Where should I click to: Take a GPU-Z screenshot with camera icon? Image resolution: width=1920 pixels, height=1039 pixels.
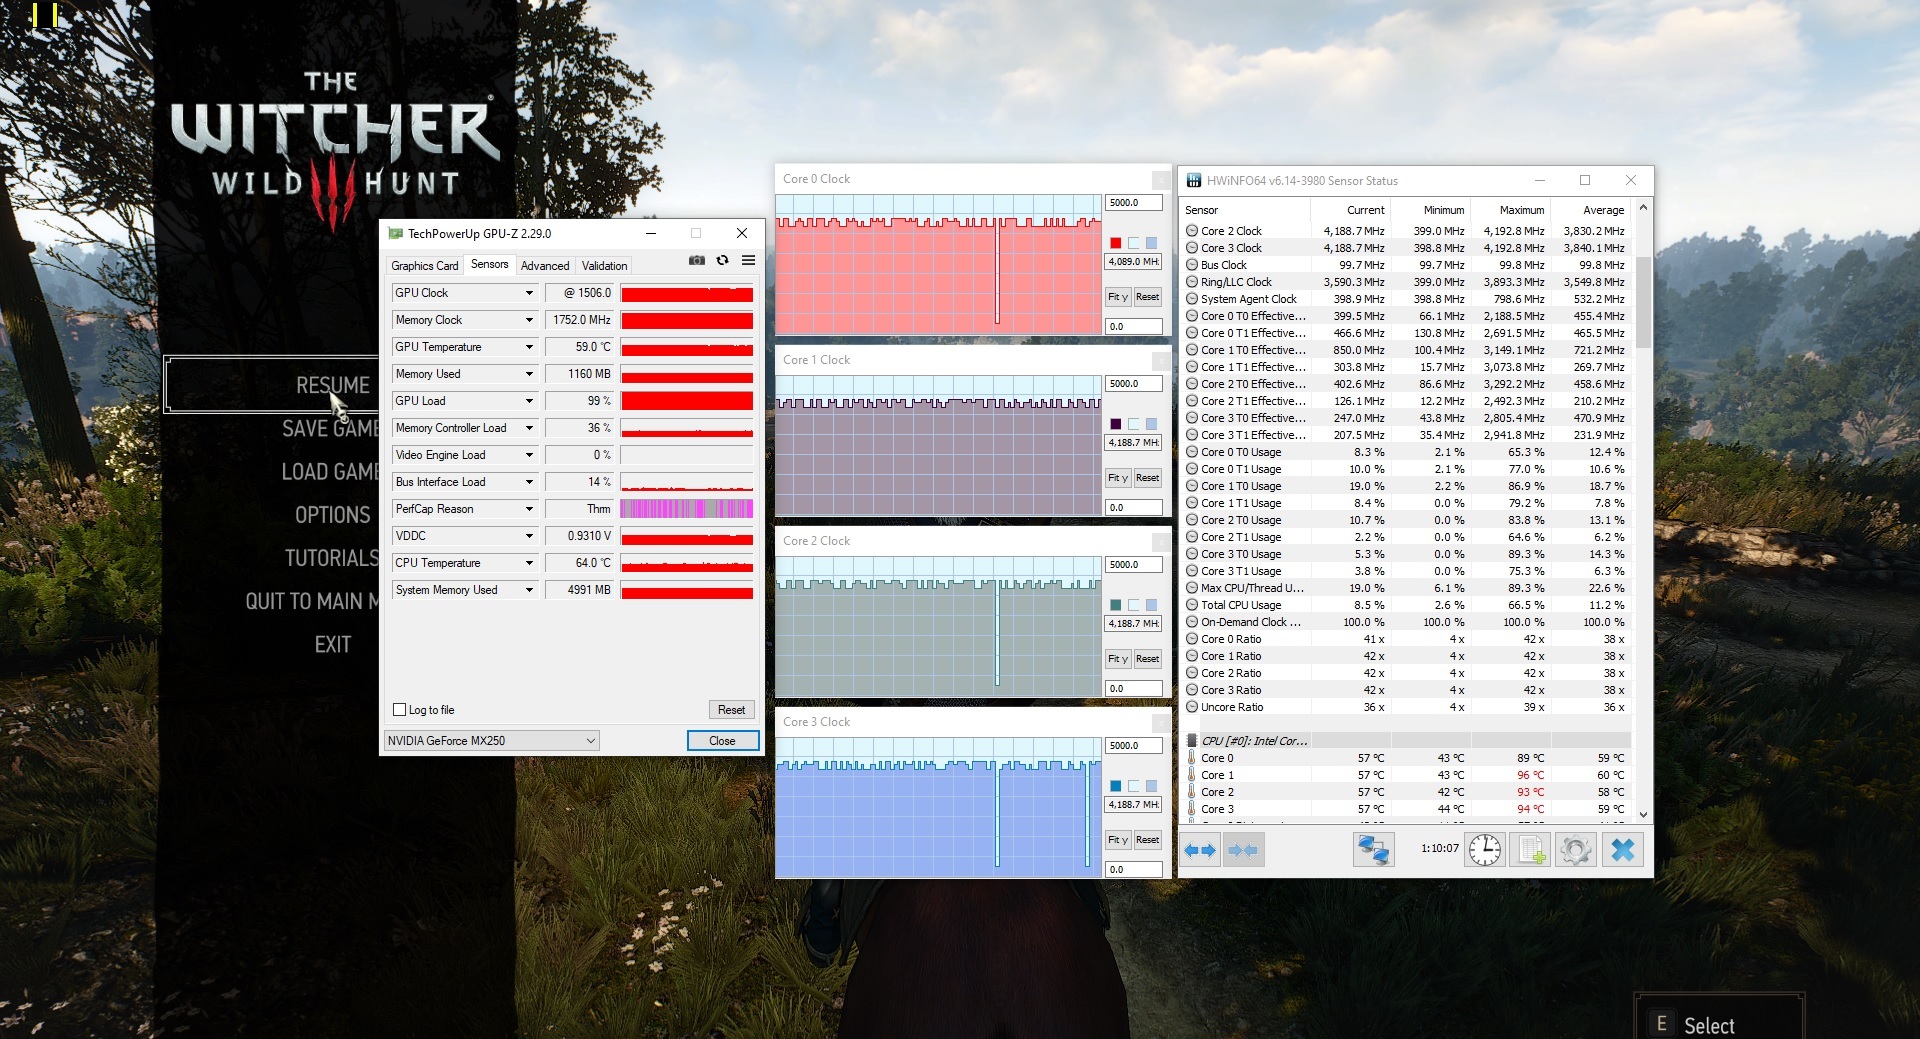(x=697, y=261)
